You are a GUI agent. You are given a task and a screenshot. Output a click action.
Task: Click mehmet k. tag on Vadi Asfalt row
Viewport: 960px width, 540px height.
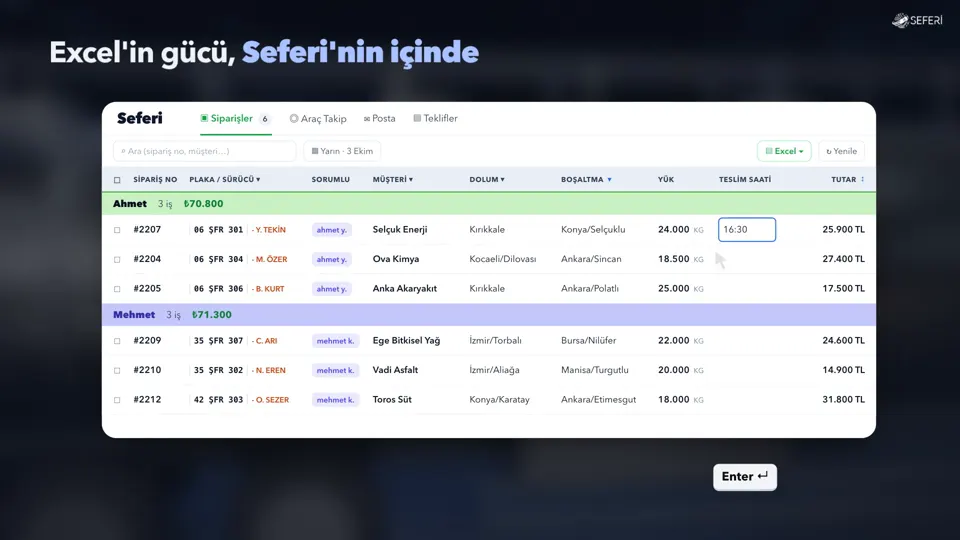pyautogui.click(x=335, y=370)
